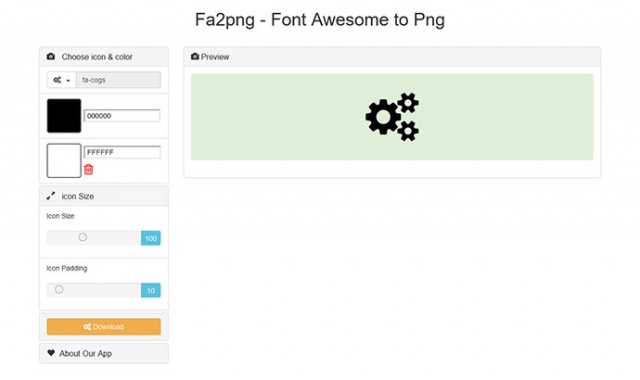
Task: Click the cogs glyph on the Download button
Action: coord(87,327)
